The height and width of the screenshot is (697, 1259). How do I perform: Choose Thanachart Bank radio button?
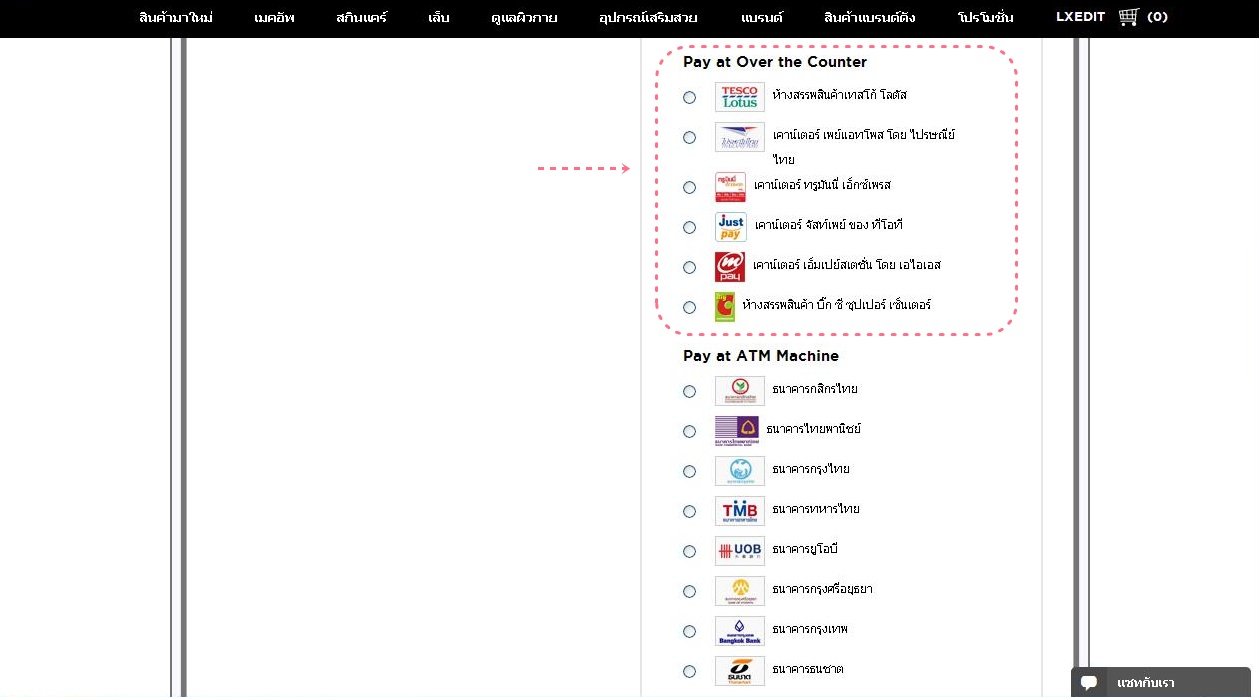point(689,671)
